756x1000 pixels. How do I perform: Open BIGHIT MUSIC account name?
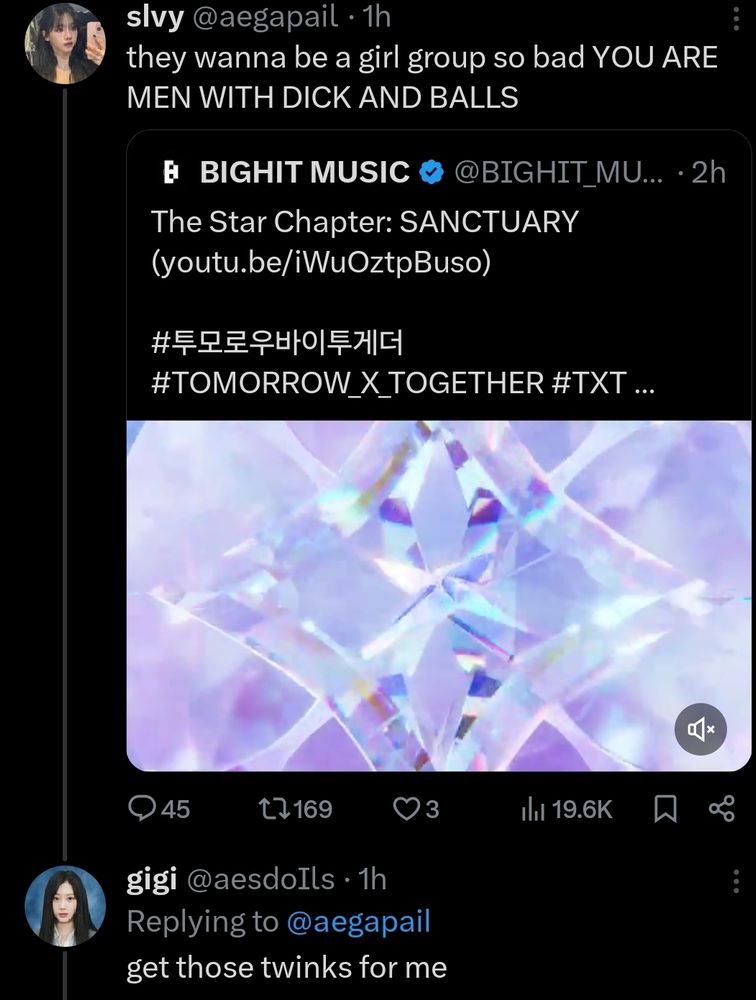304,172
